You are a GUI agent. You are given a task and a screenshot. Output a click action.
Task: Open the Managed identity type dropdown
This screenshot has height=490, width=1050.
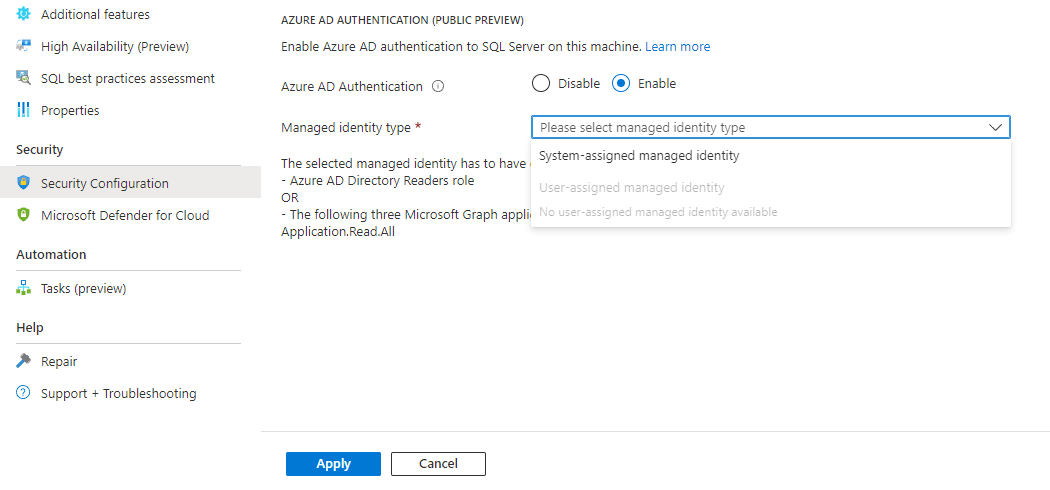[760, 128]
